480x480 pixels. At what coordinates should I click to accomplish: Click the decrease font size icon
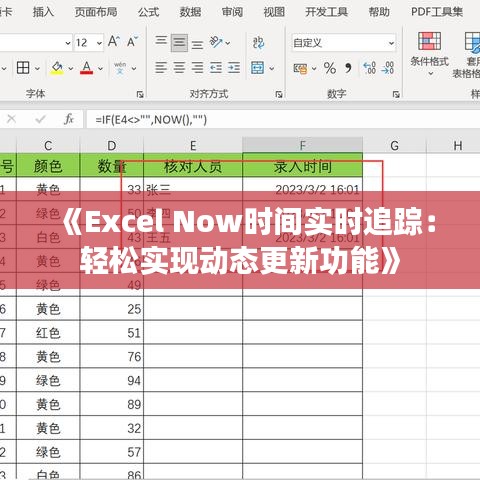pyautogui.click(x=132, y=42)
